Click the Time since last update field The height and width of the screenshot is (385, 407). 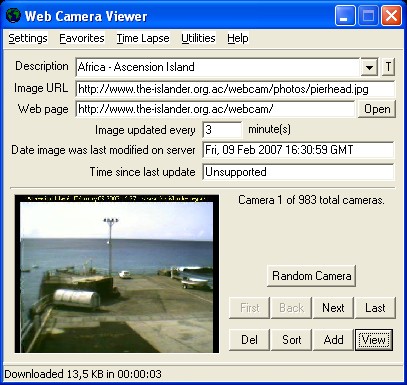(298, 172)
